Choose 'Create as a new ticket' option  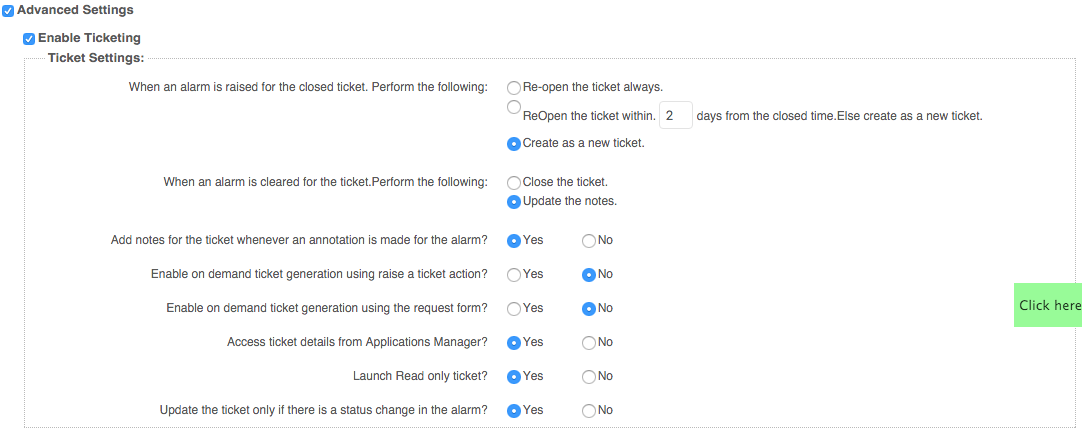coord(514,143)
